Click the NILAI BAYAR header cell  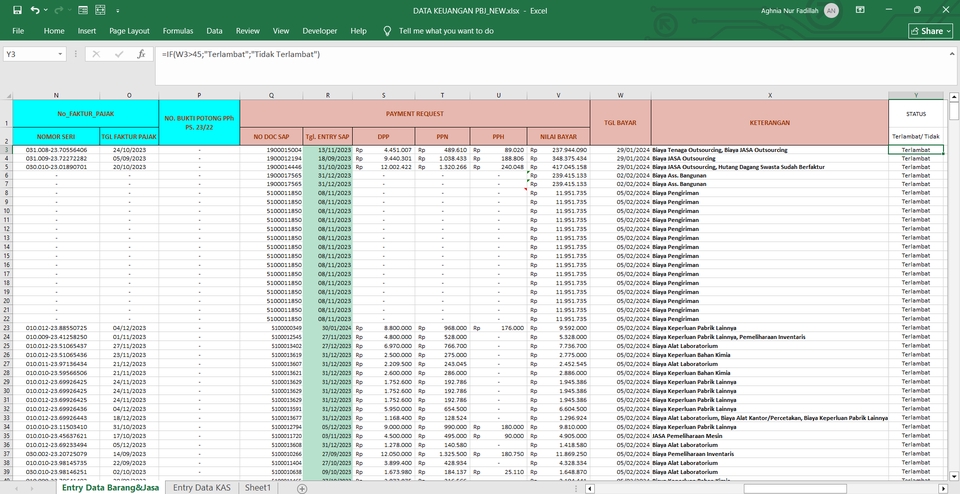(x=558, y=137)
